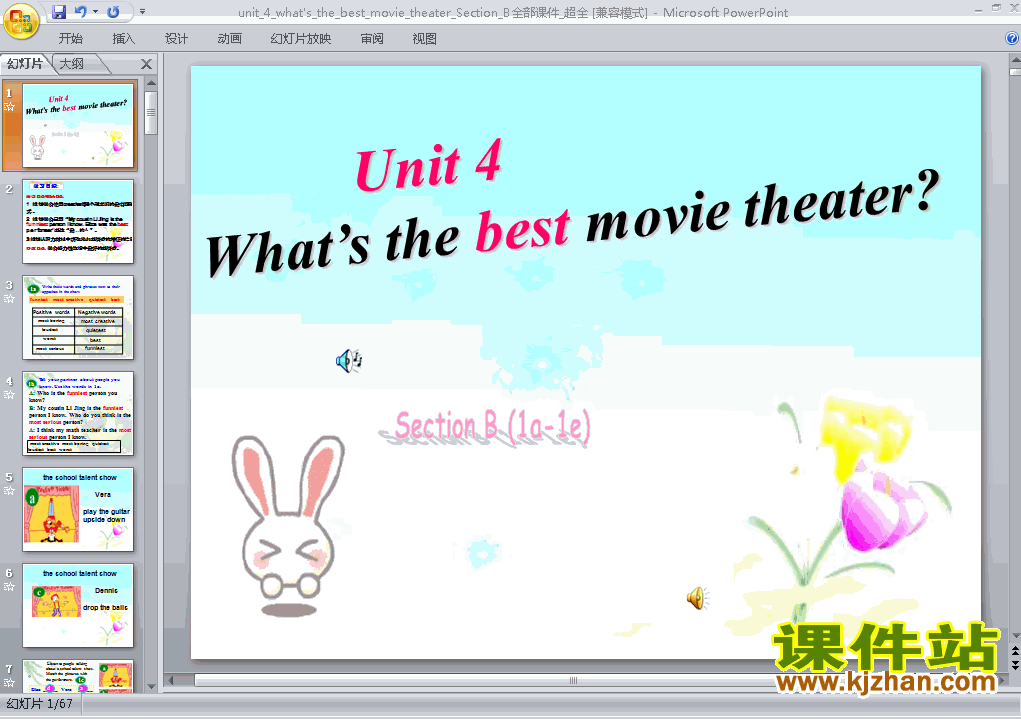Switch to the 动画 ribbon tab
Viewport: 1021px width, 719px height.
coord(229,39)
